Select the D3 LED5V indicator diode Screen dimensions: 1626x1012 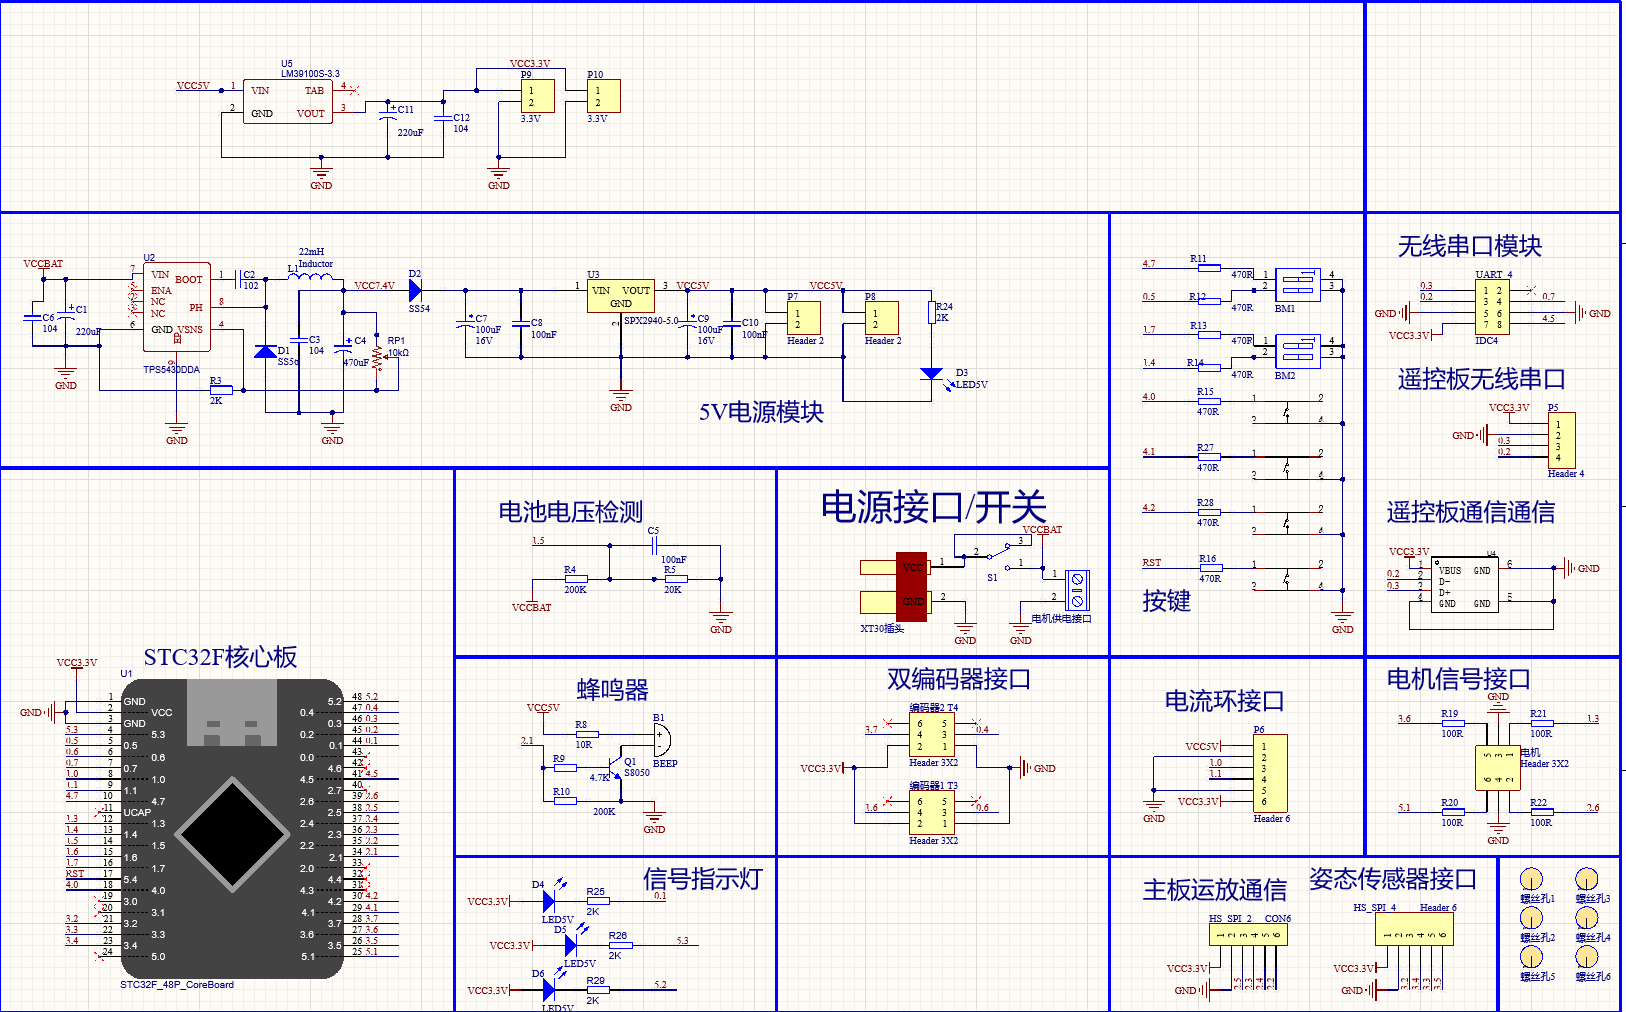[932, 374]
